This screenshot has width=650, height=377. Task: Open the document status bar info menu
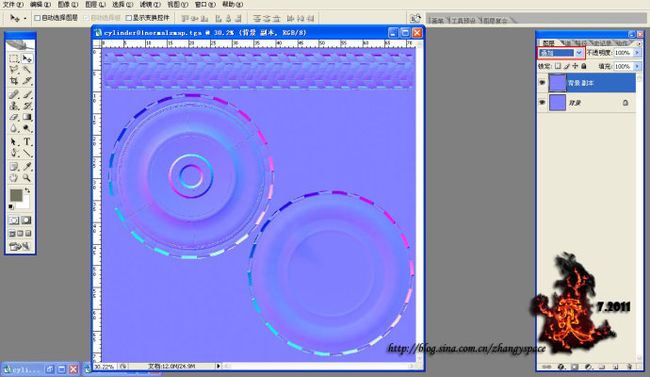(218, 366)
